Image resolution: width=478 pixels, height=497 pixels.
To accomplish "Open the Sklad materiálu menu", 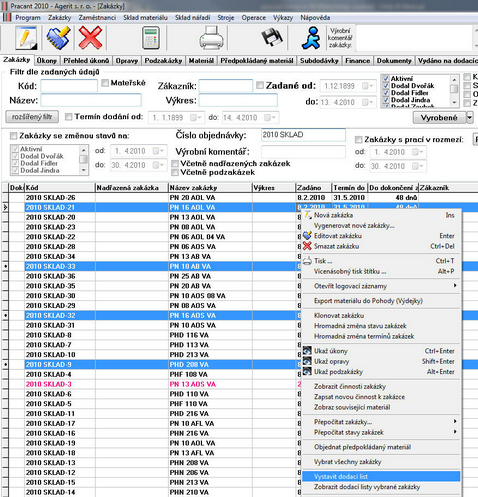I will coord(145,18).
